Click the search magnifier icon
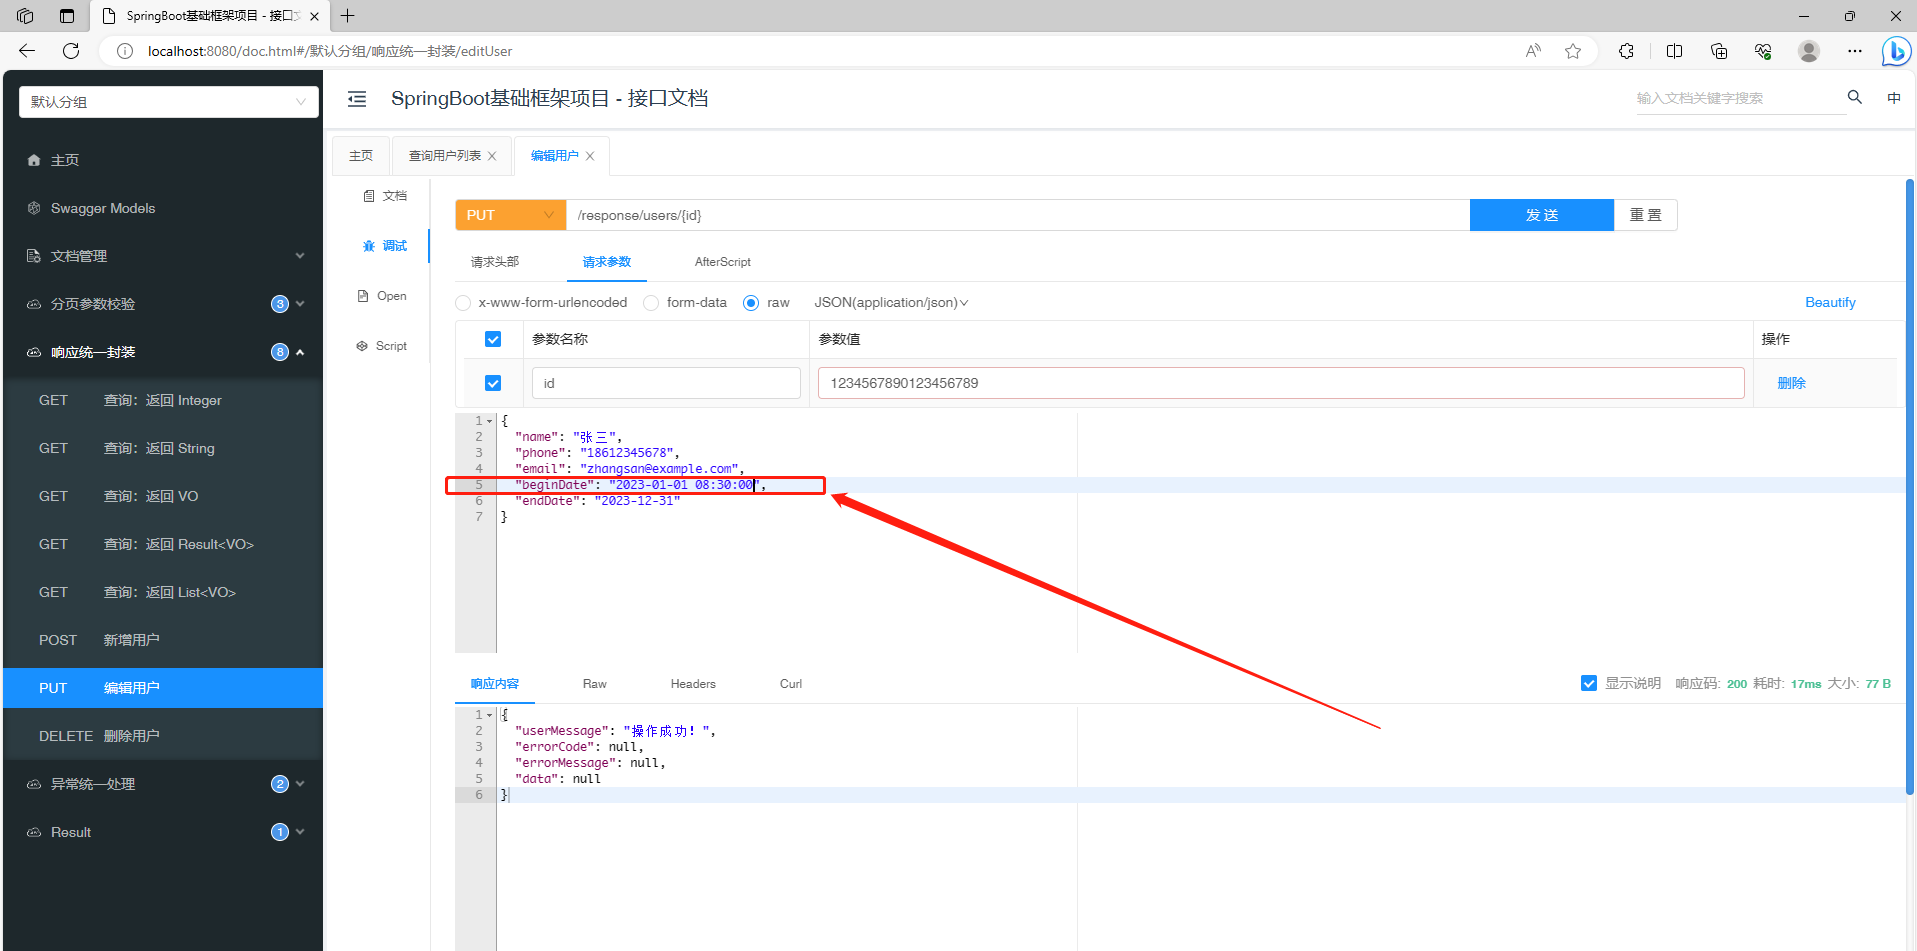Viewport: 1917px width, 951px height. click(1855, 97)
